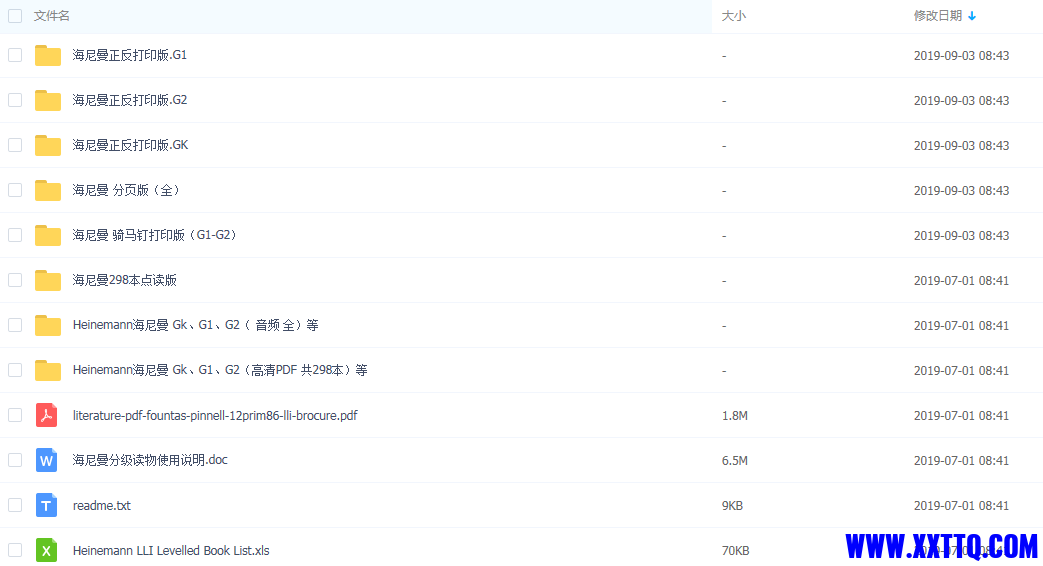Sort by 修改日期 column header
This screenshot has width=1043, height=566.
pyautogui.click(x=938, y=16)
